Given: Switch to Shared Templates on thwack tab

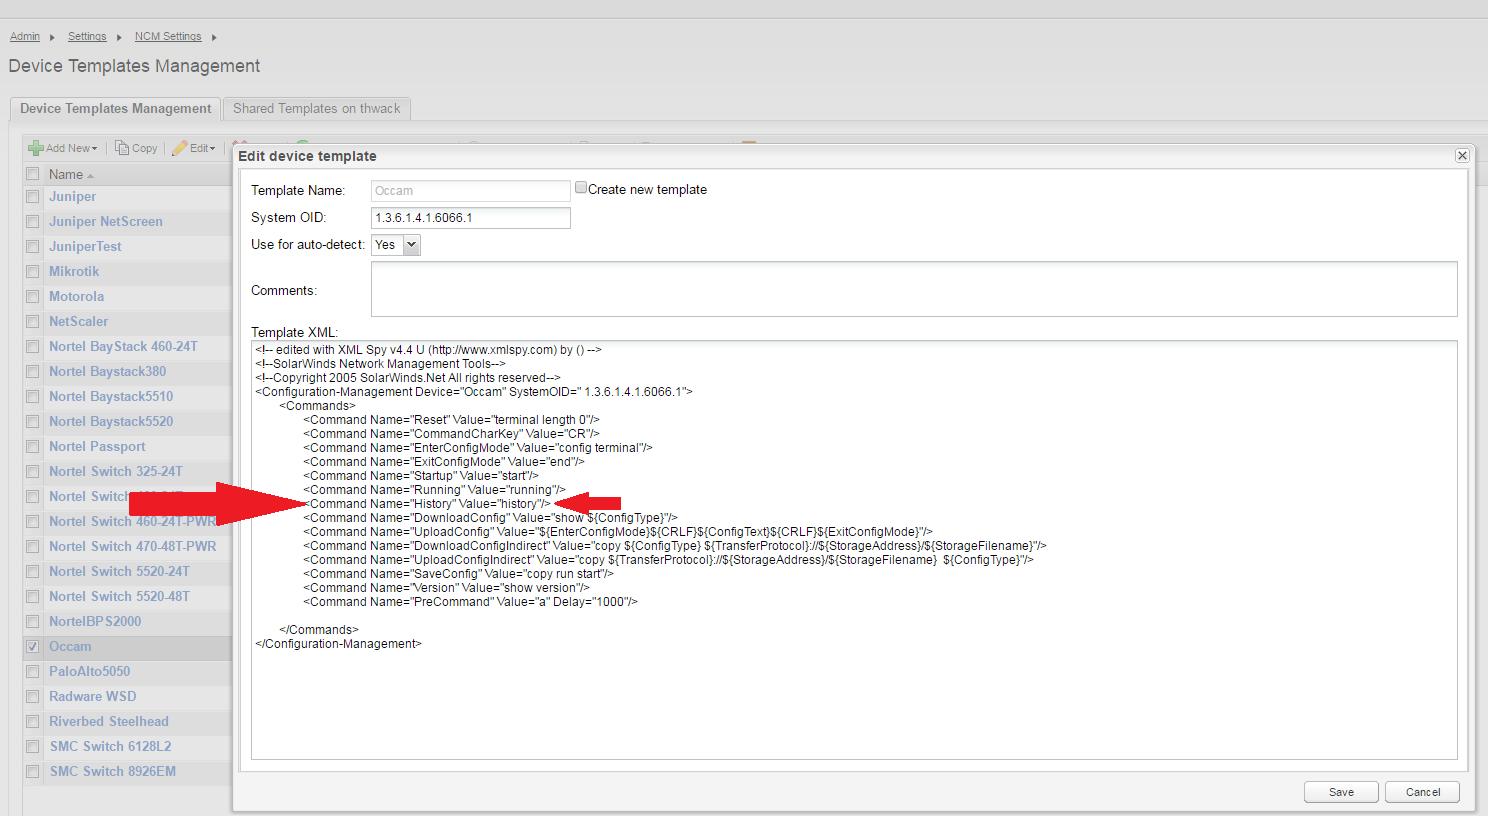Looking at the screenshot, I should click(x=316, y=108).
